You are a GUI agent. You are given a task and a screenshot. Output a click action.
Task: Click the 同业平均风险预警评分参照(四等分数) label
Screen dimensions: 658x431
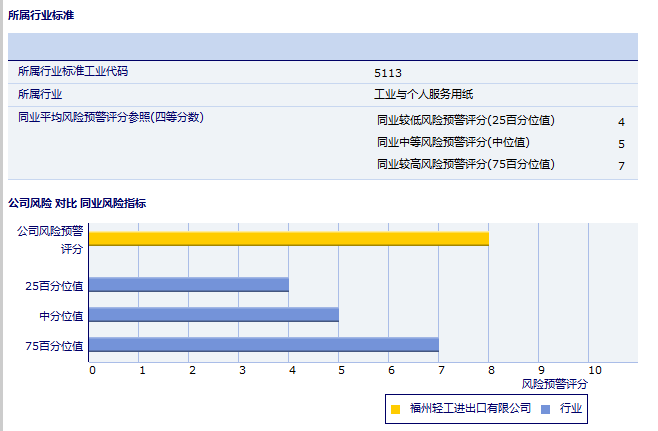(111, 117)
